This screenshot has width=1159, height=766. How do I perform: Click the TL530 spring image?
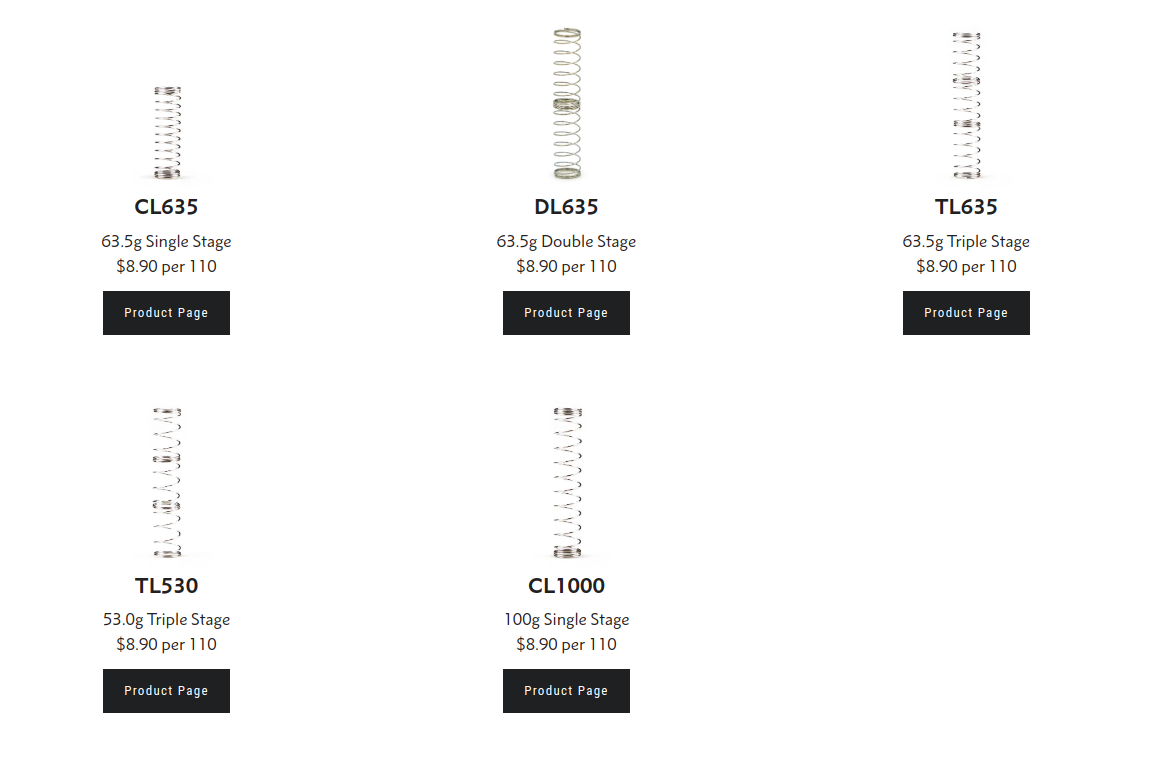pos(167,481)
